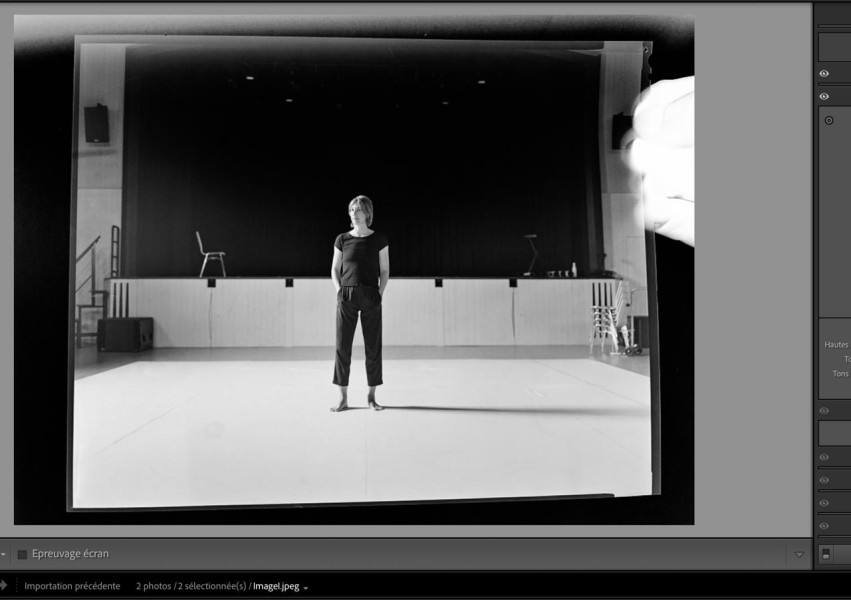Image resolution: width=851 pixels, height=600 pixels.
Task: Click the histogram box at top of right panel
Action: (834, 46)
